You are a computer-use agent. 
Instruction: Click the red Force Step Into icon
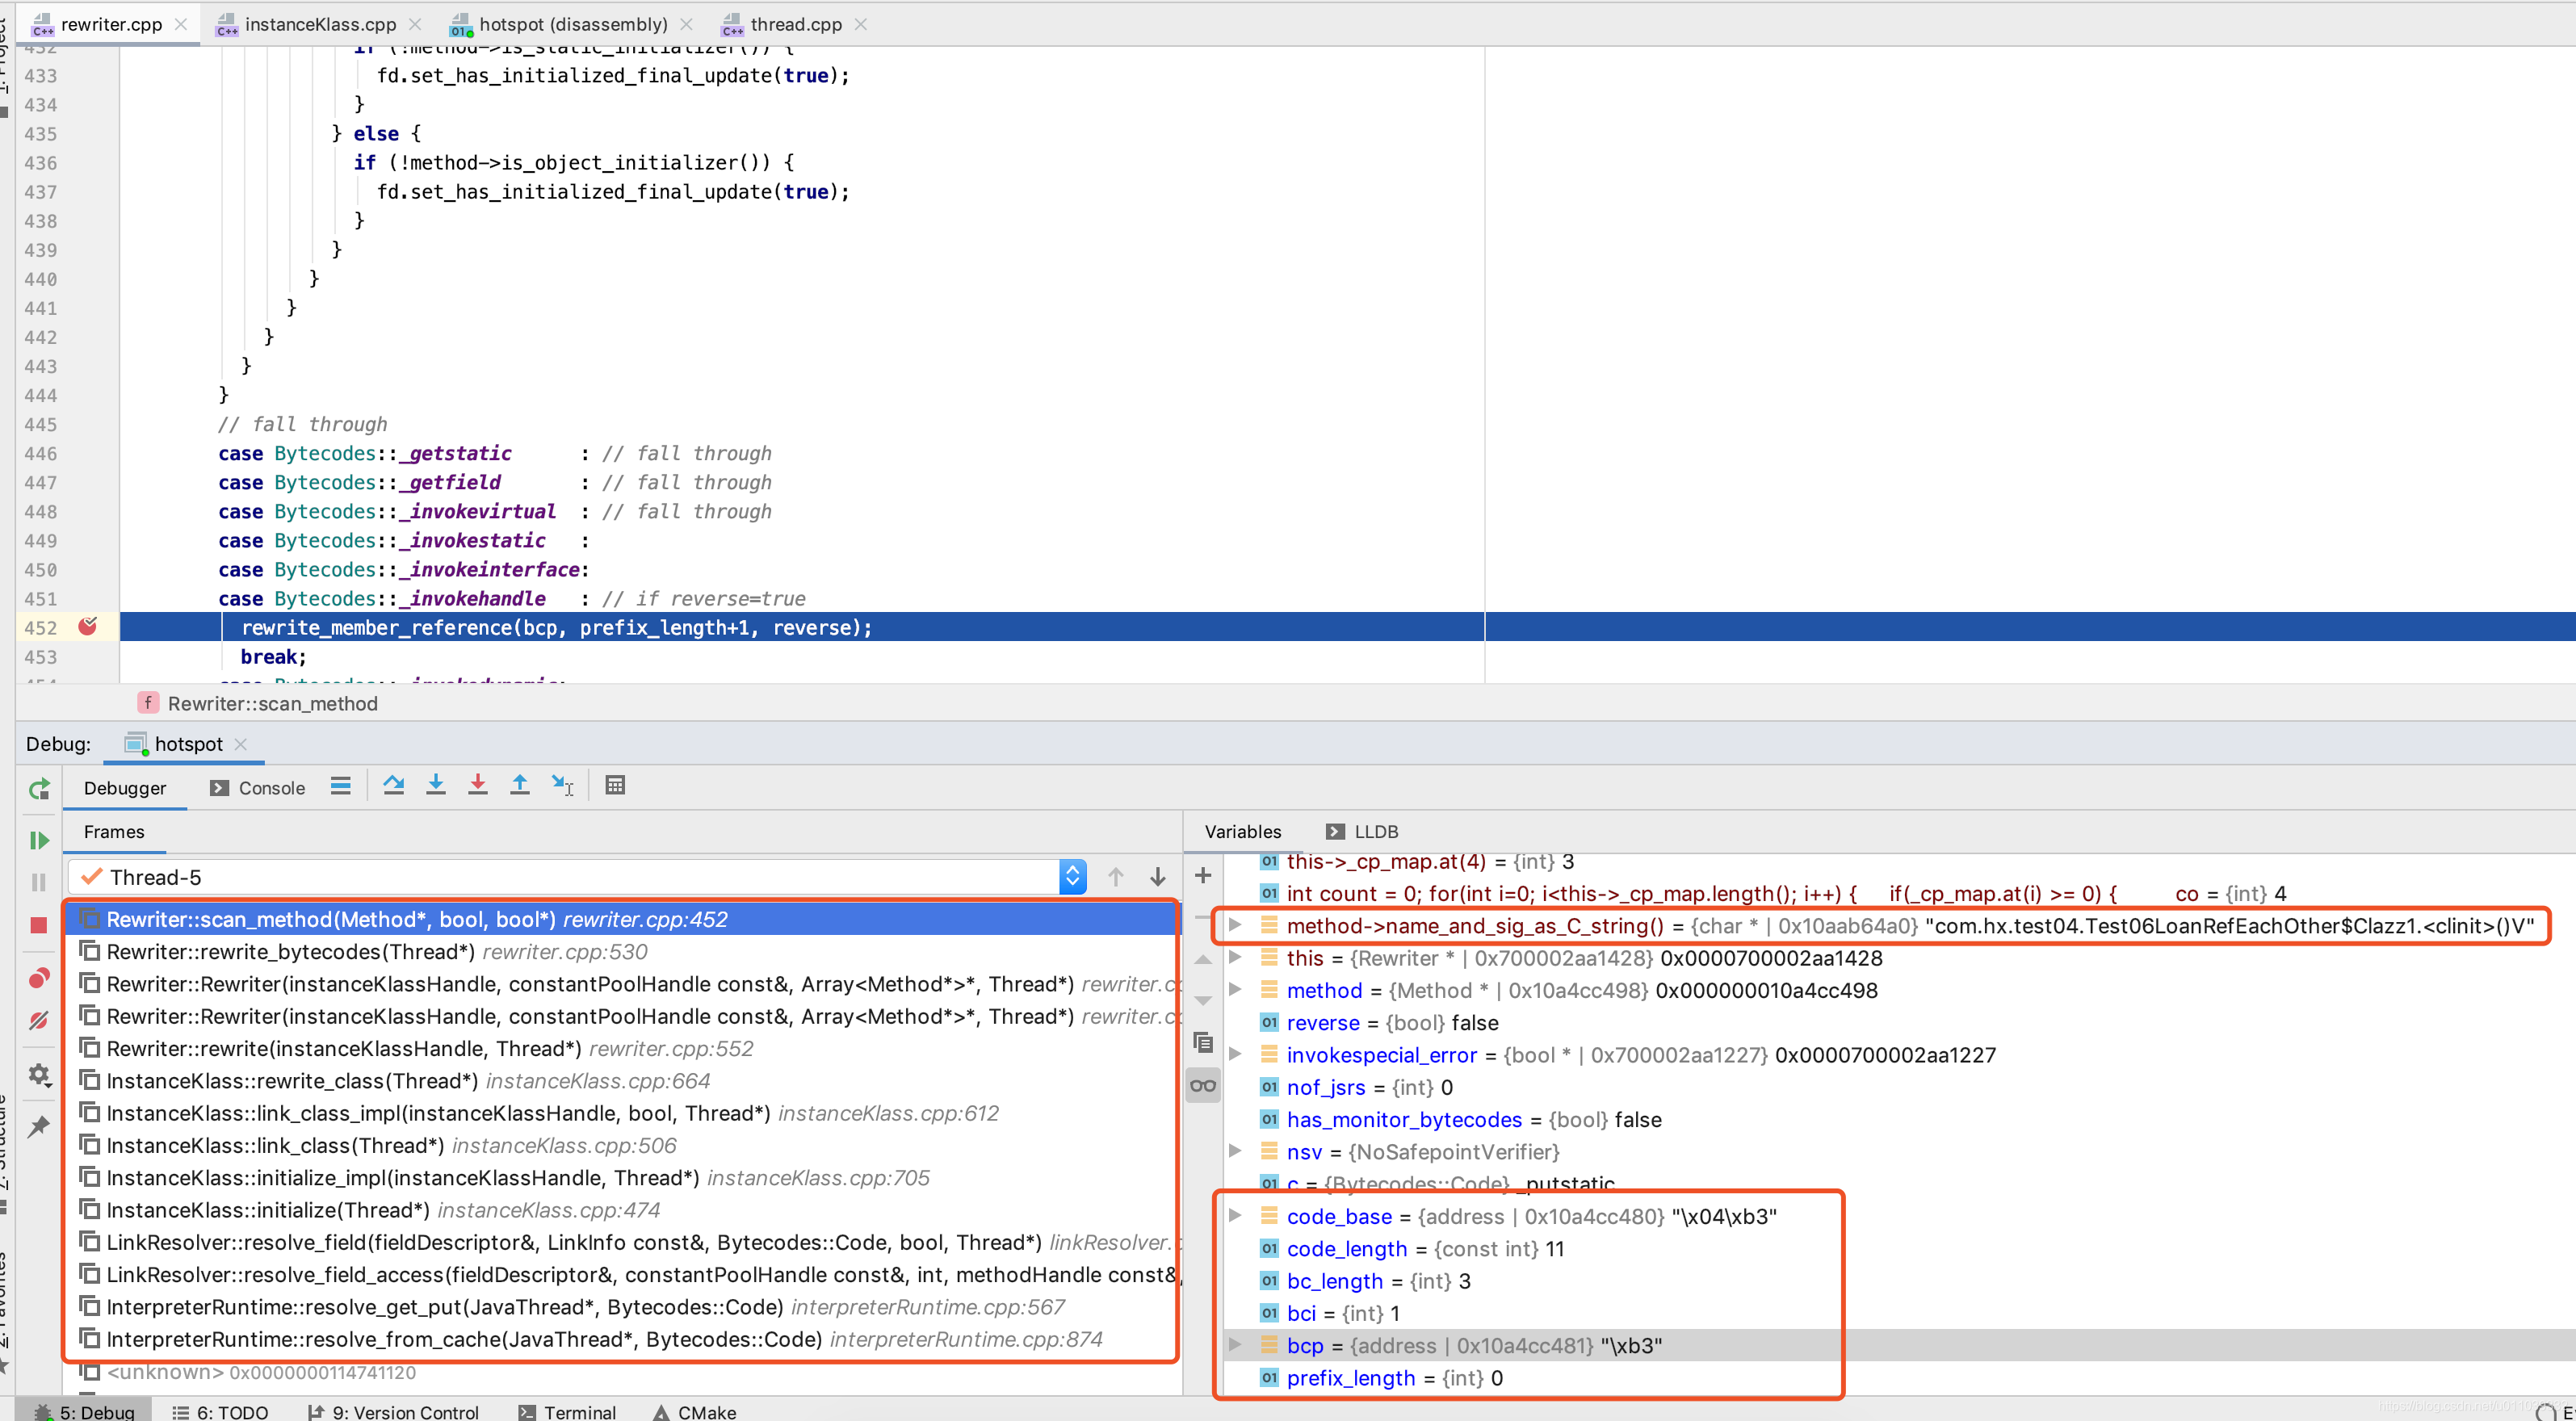(478, 786)
